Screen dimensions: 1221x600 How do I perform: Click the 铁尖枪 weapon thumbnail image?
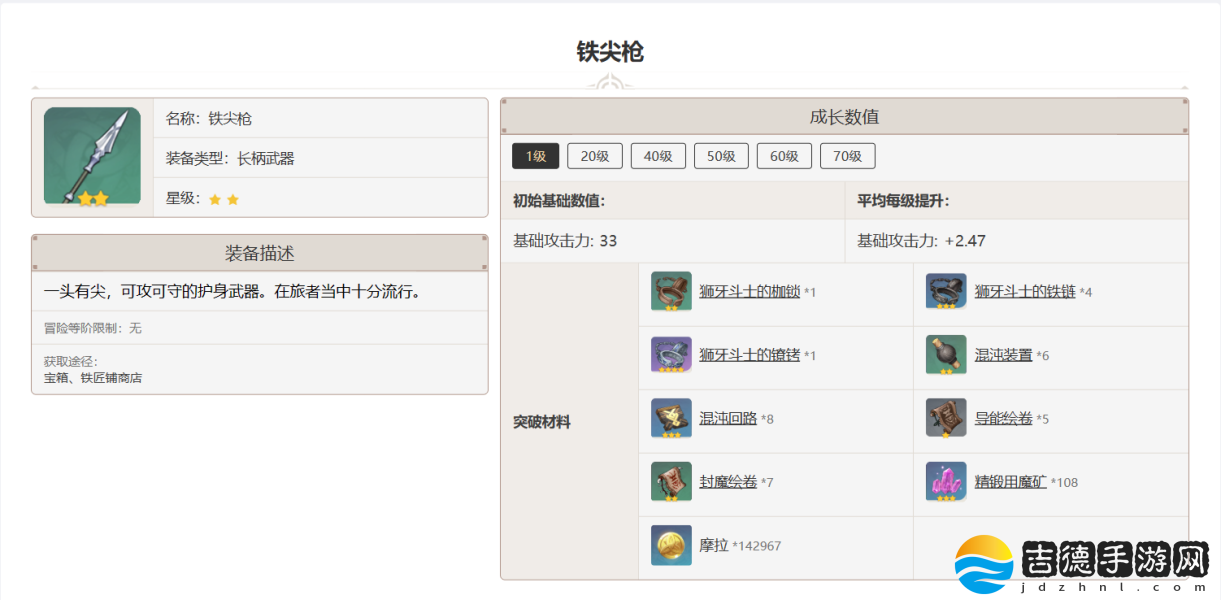pyautogui.click(x=92, y=157)
